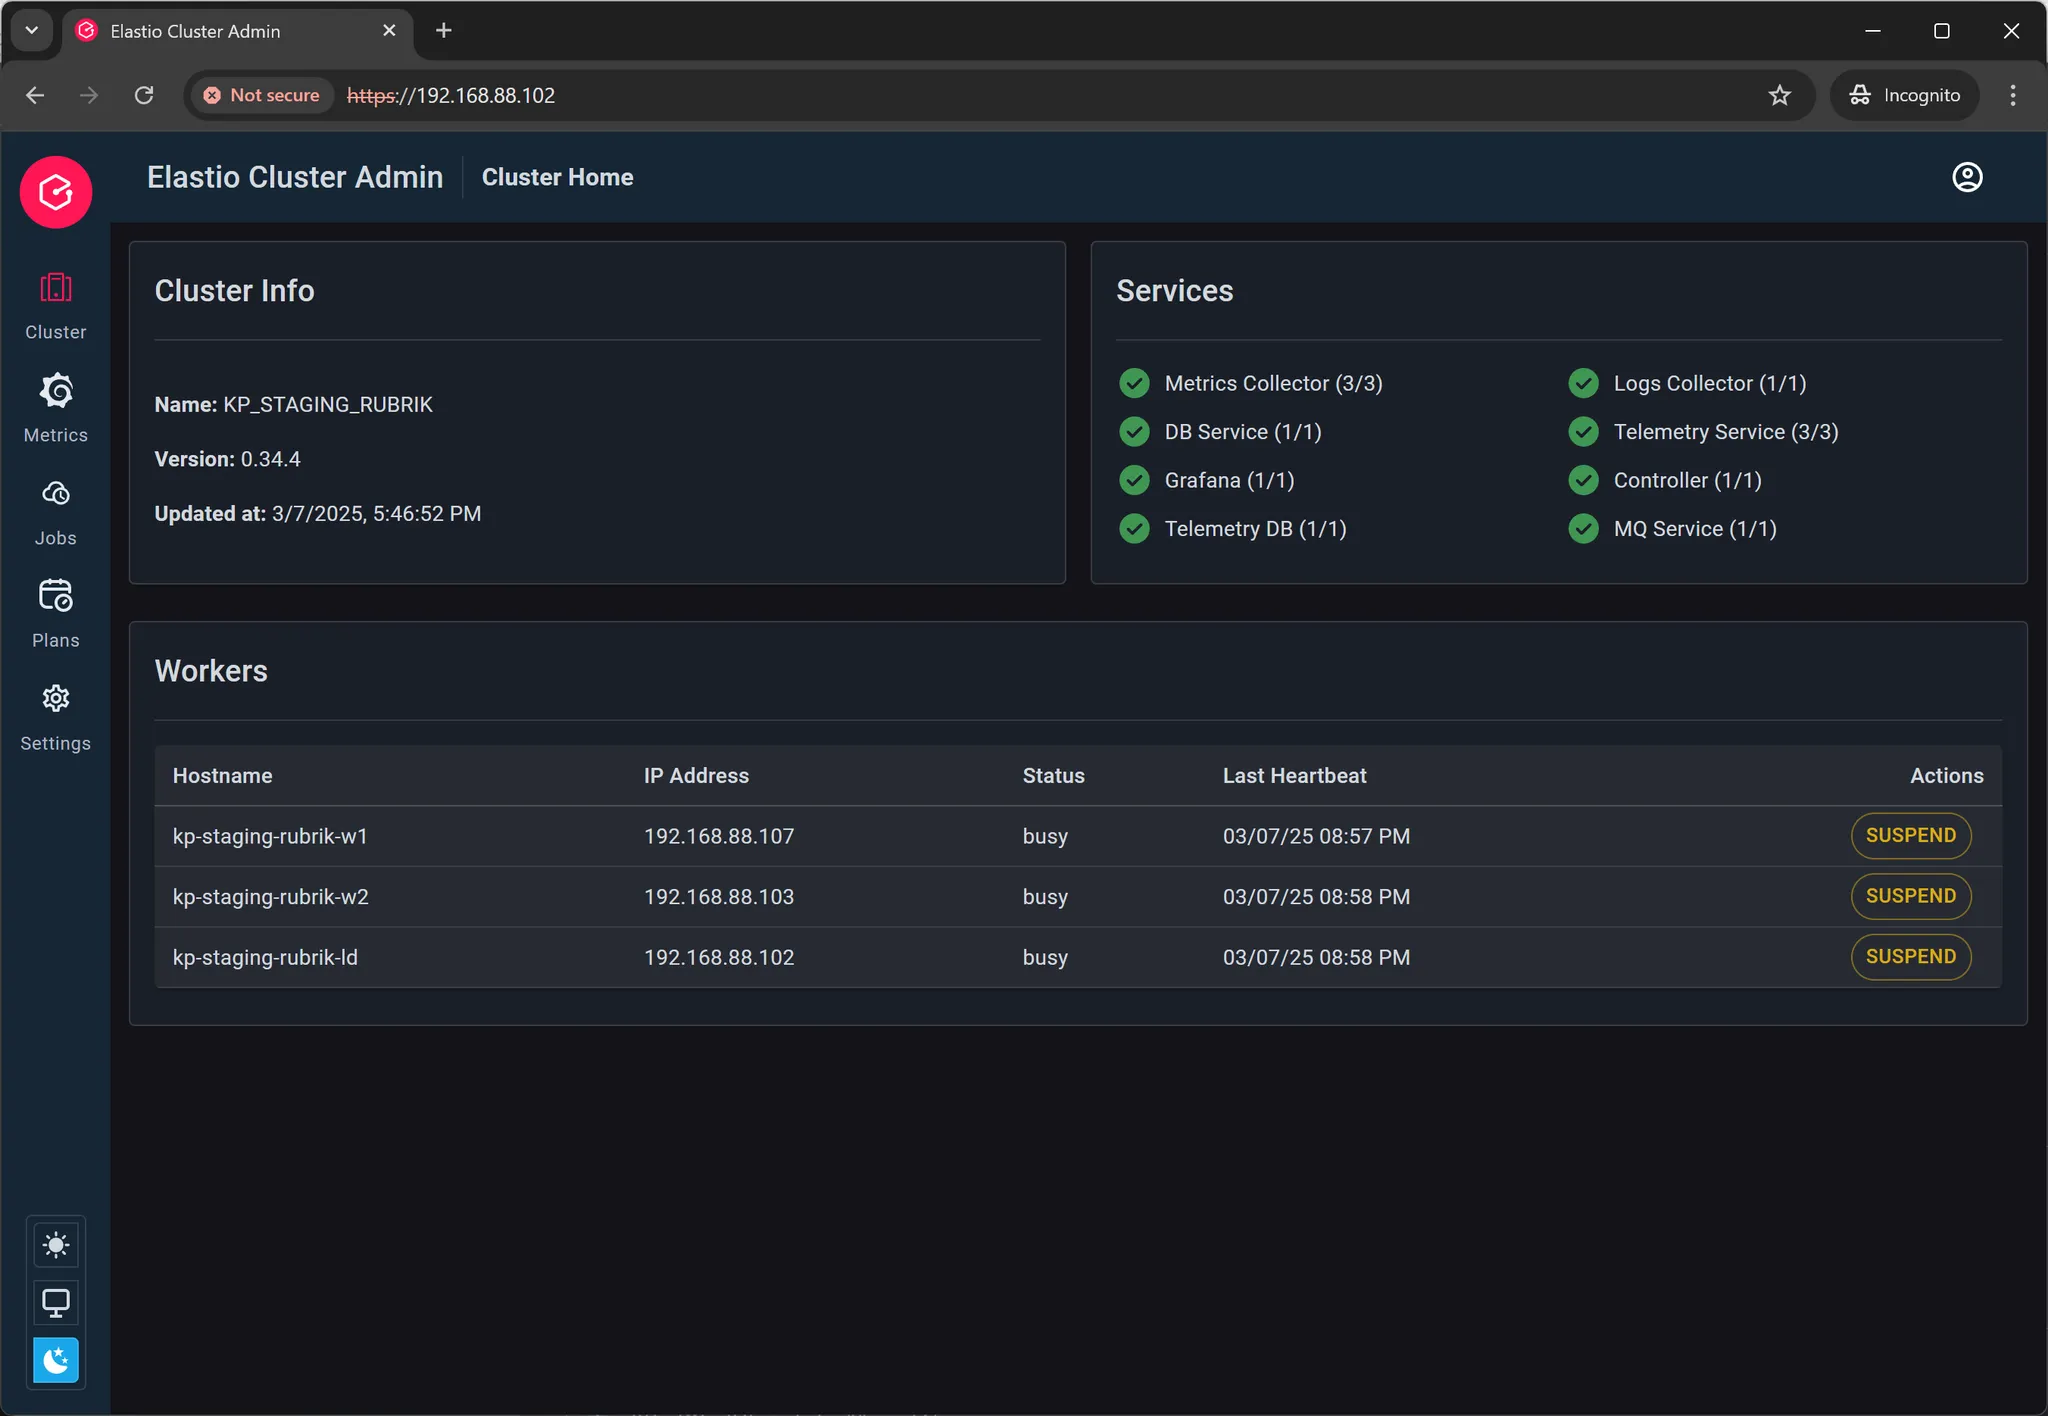Click the Actions column header
The image size is (2048, 1416).
pos(1946,776)
